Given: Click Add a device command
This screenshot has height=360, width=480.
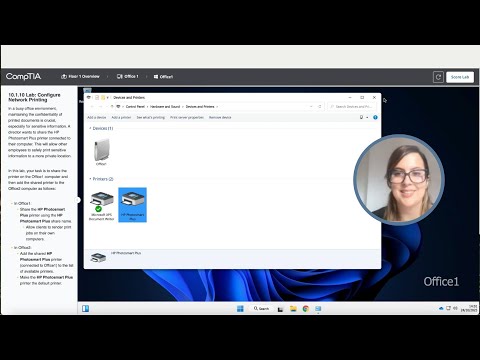Looking at the screenshot, I should pyautogui.click(x=97, y=117).
